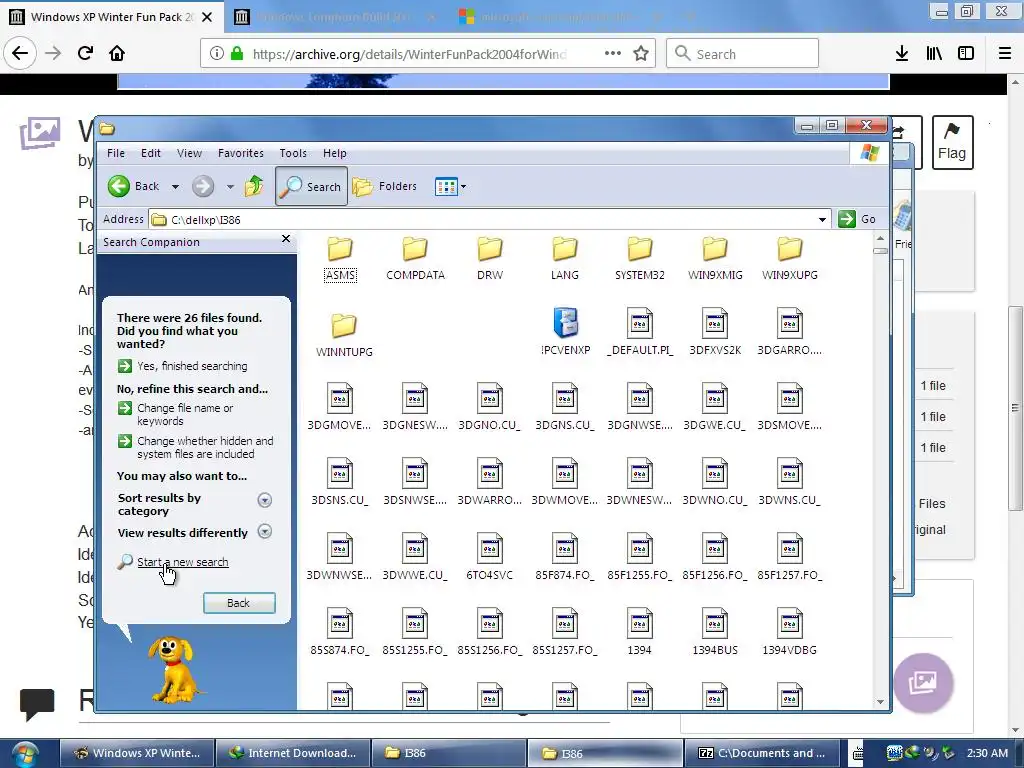1024x768 pixels.
Task: Open the Edit menu in Explorer
Action: pos(150,153)
